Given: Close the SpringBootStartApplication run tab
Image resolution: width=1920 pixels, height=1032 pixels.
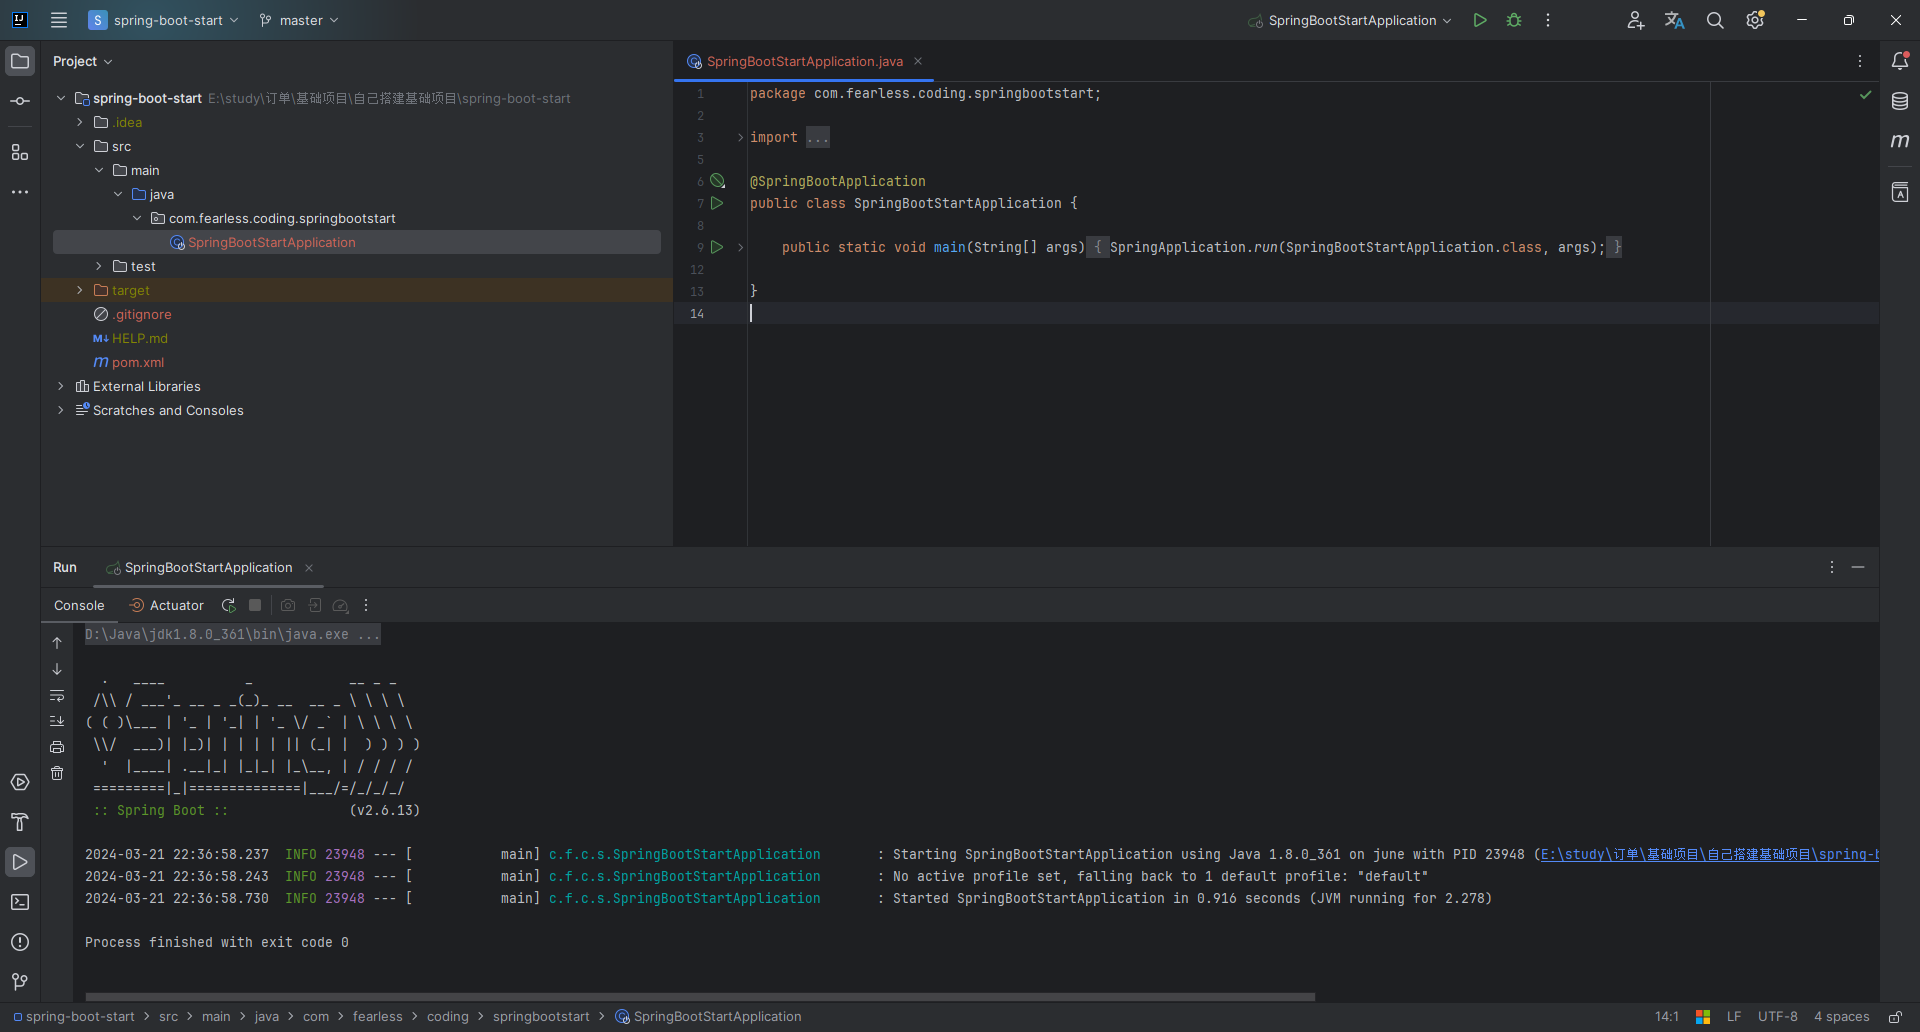Looking at the screenshot, I should pyautogui.click(x=309, y=568).
